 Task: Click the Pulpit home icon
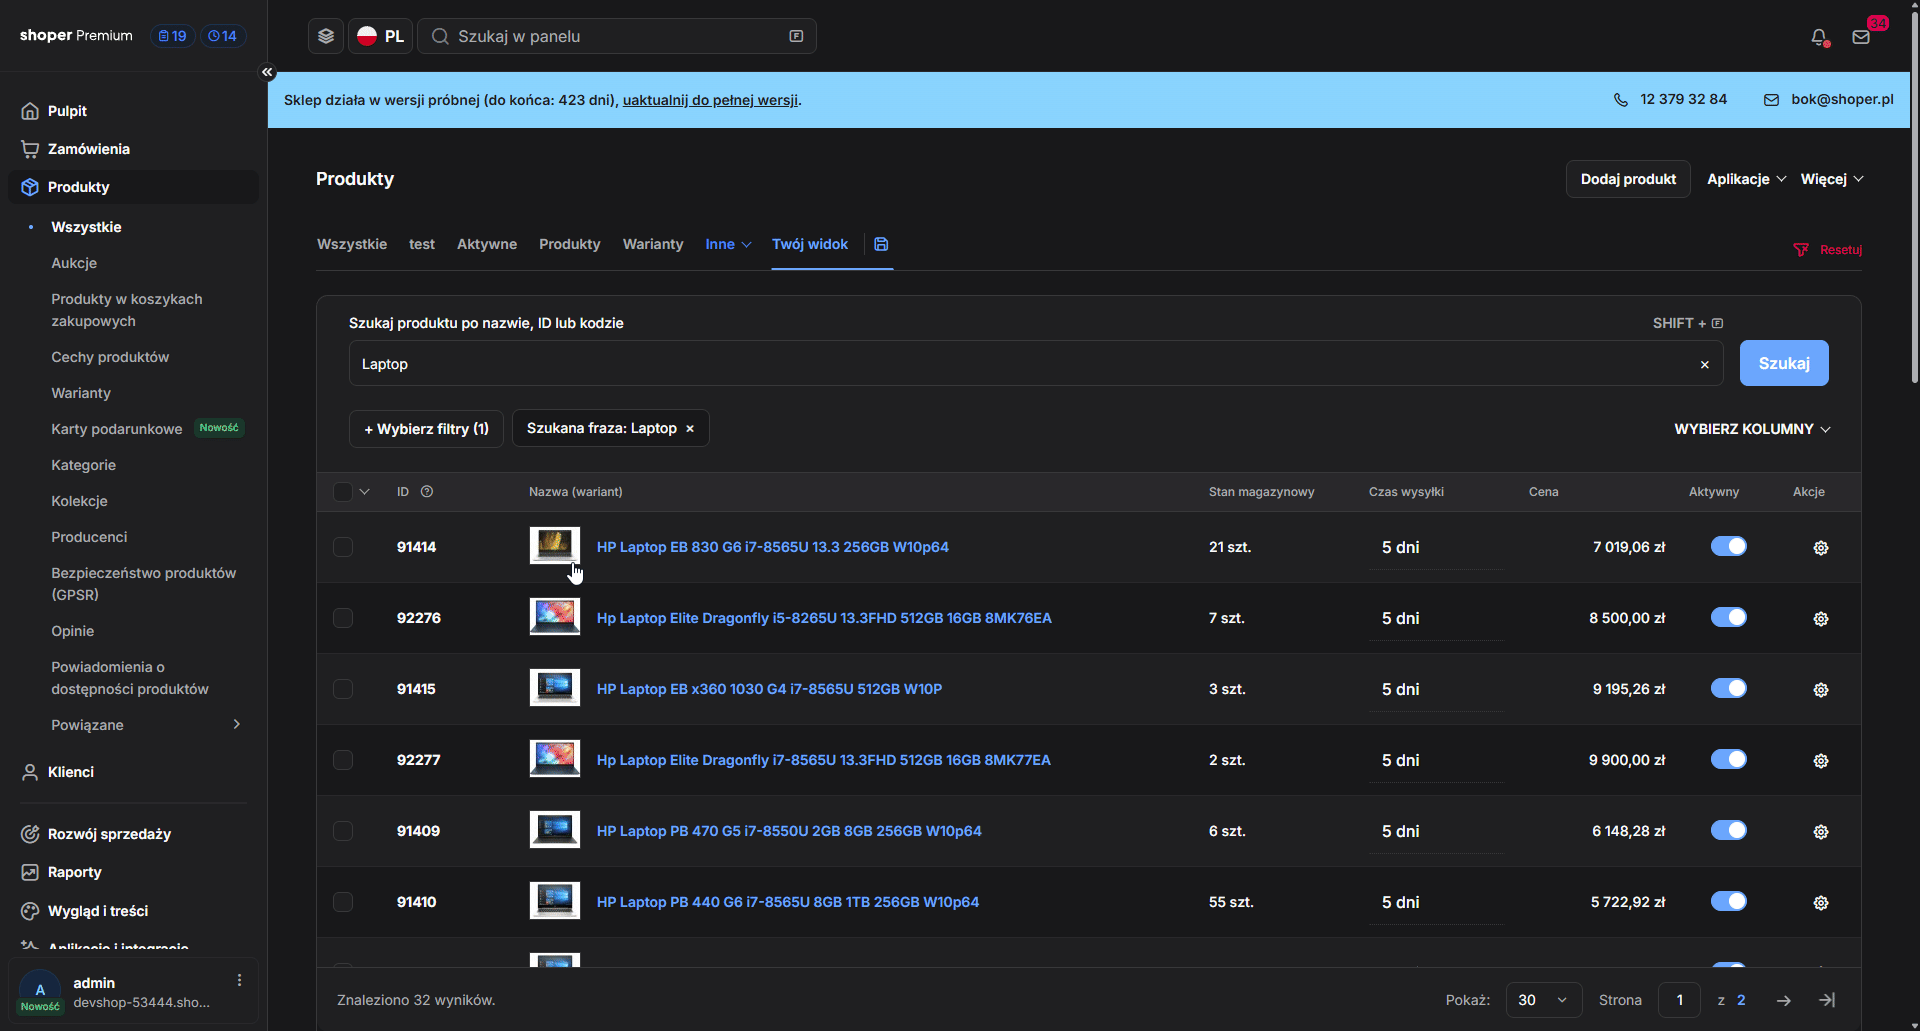point(30,111)
